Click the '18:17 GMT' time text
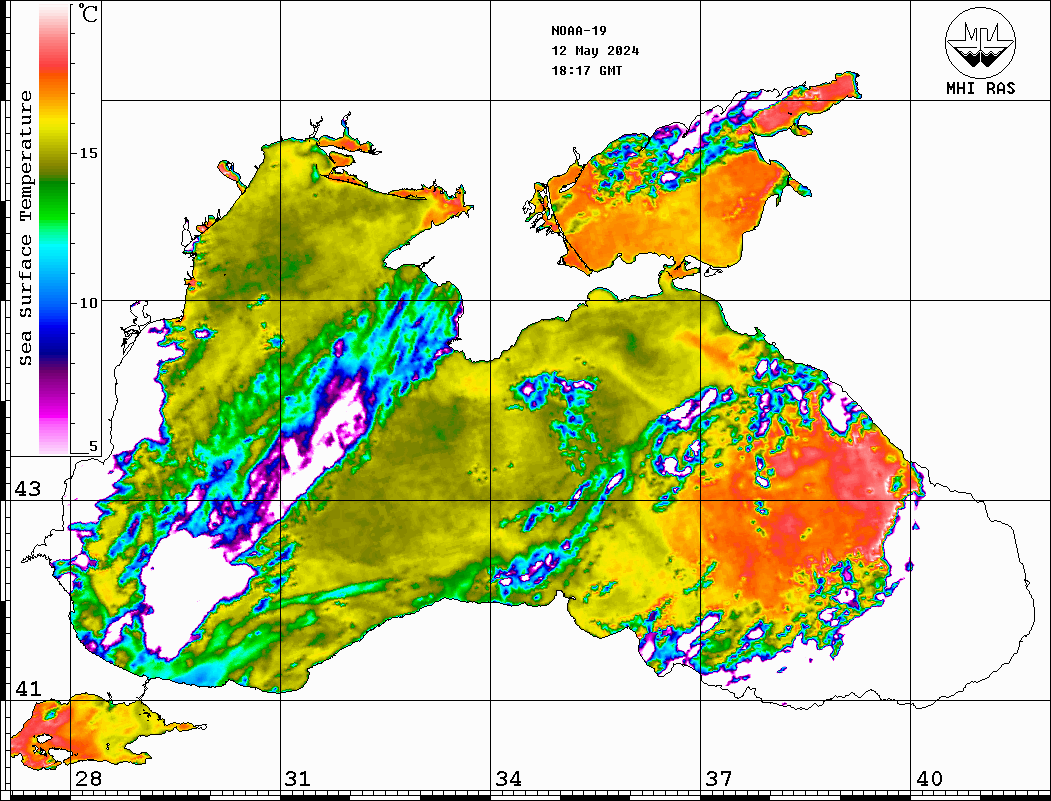This screenshot has width=1051, height=801. 587,70
